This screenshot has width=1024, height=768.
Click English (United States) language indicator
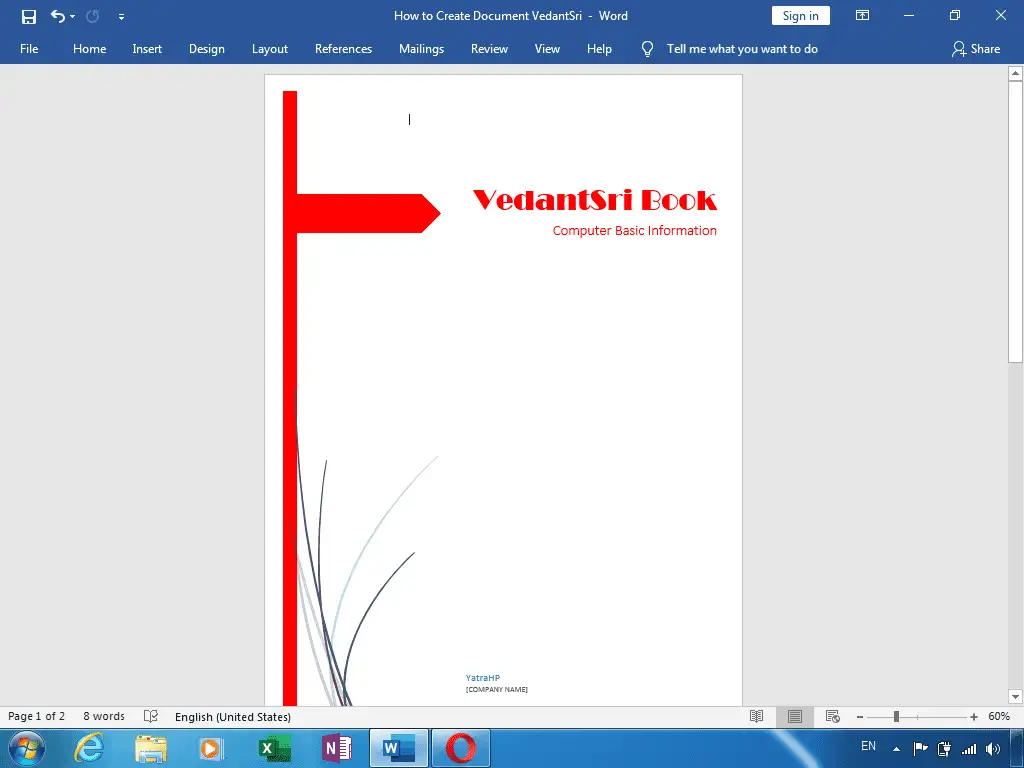[x=232, y=717]
